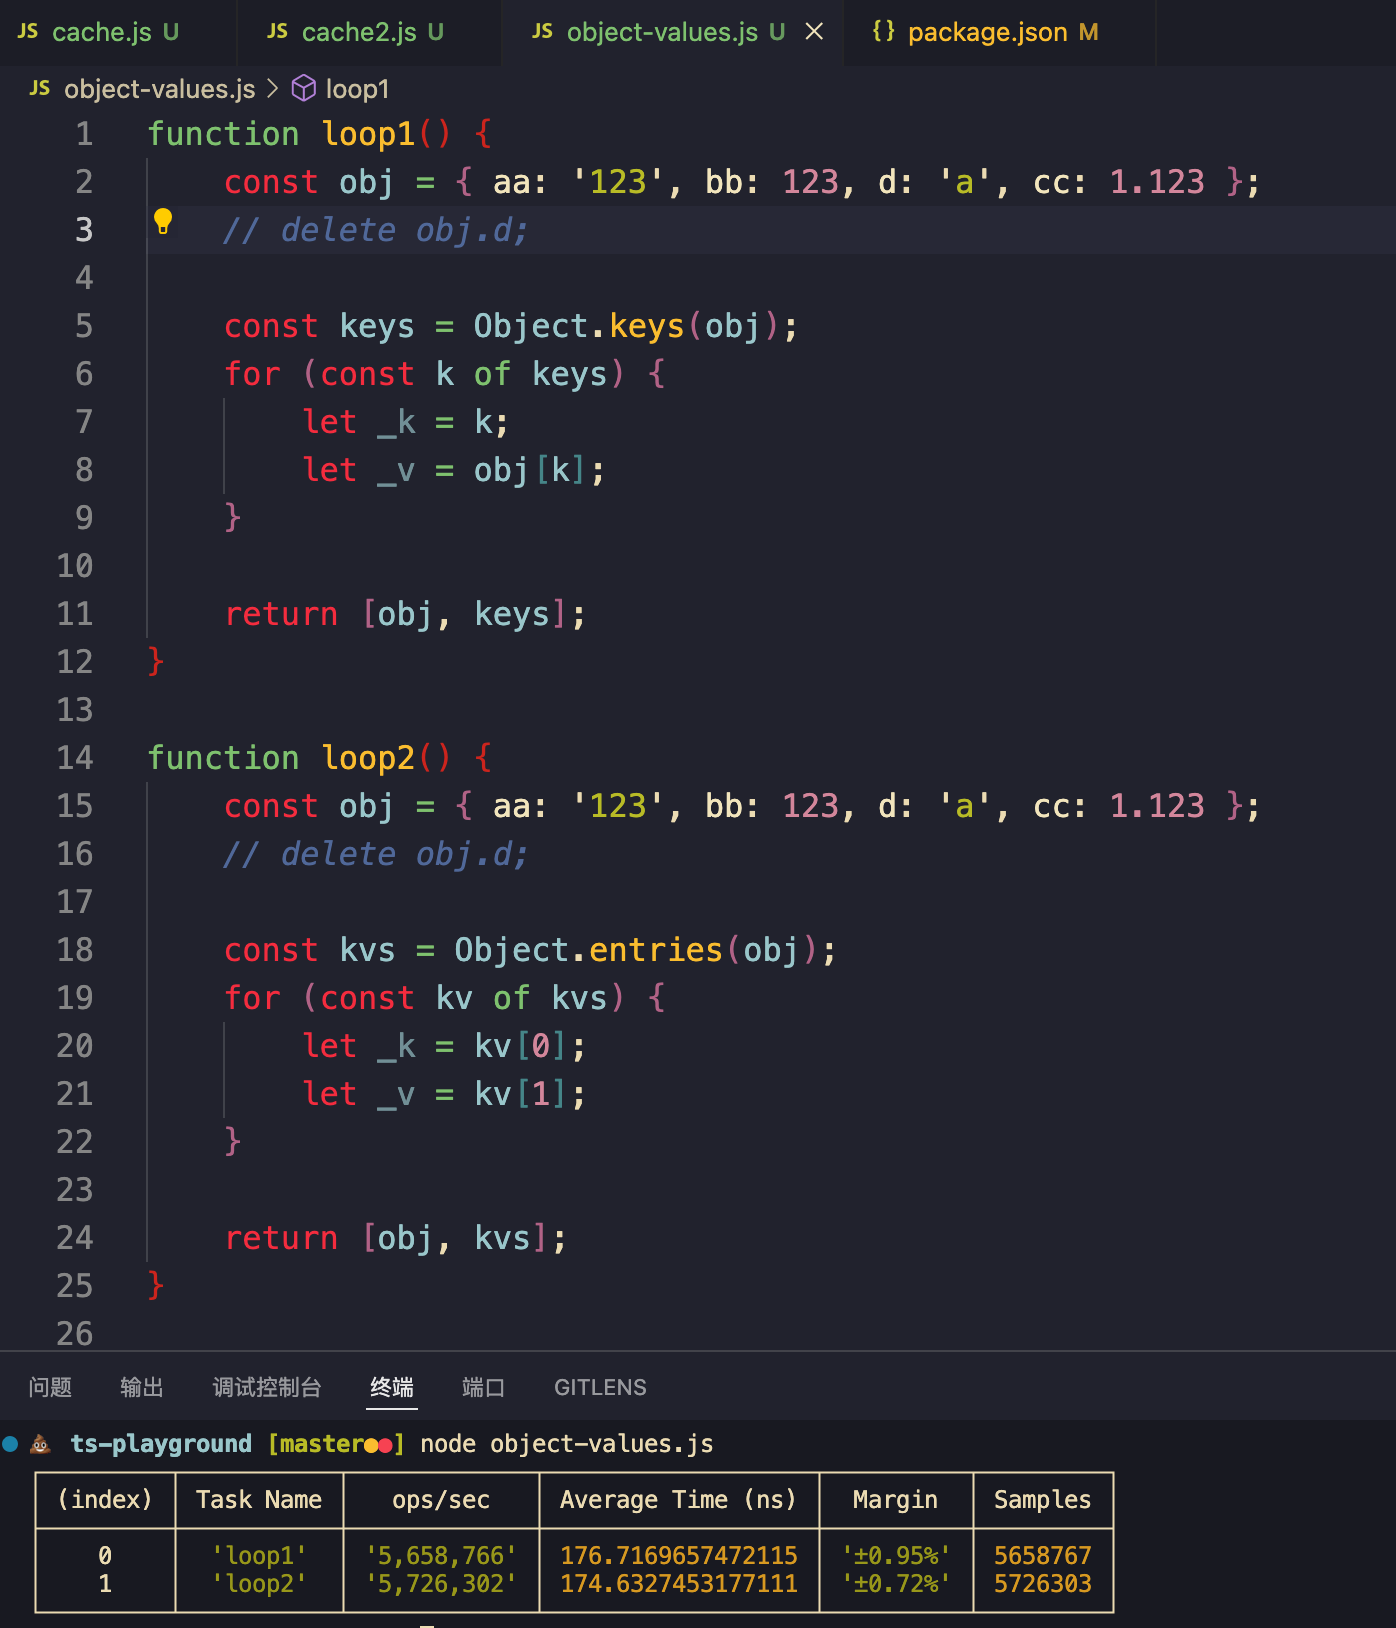The width and height of the screenshot is (1396, 1628).
Task: Click the '5,658,766' ops/sec value
Action: 441,1556
